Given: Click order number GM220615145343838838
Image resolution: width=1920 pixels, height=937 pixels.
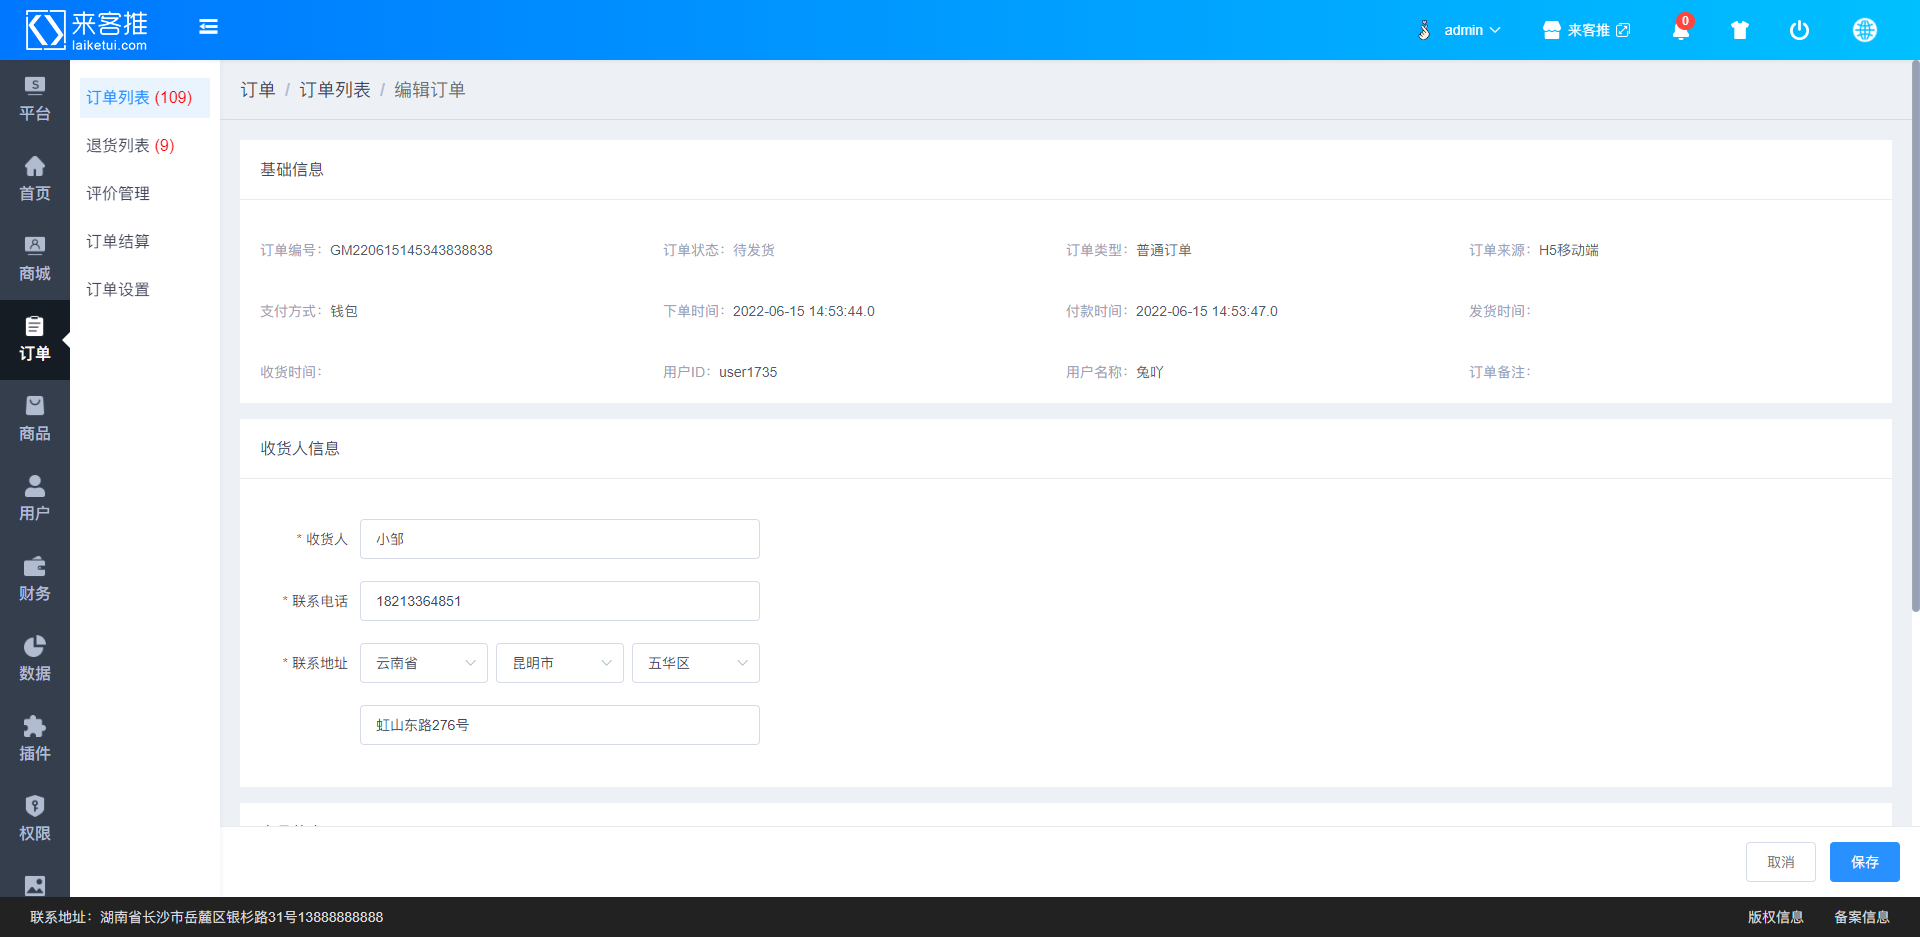Looking at the screenshot, I should pos(411,250).
